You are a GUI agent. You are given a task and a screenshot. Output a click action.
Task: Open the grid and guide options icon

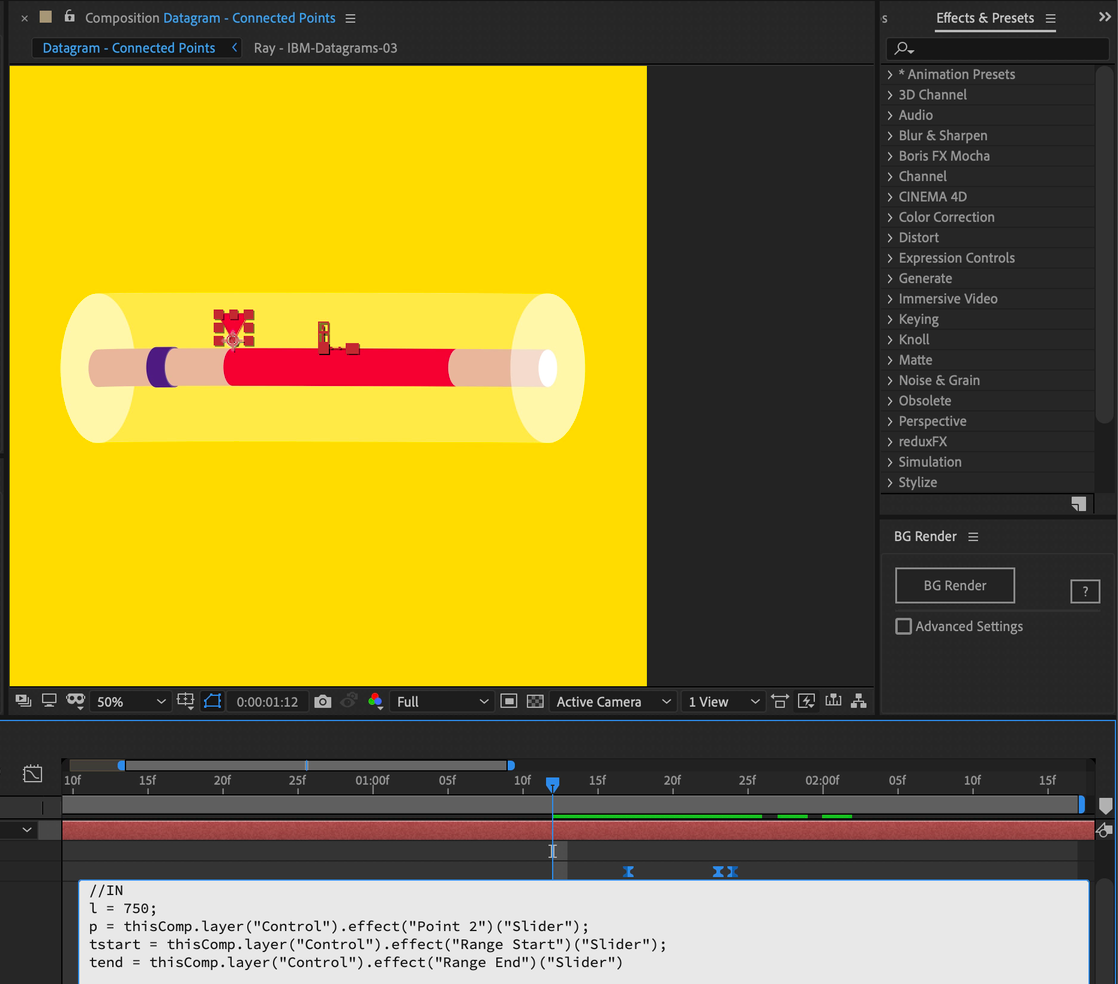click(x=185, y=701)
